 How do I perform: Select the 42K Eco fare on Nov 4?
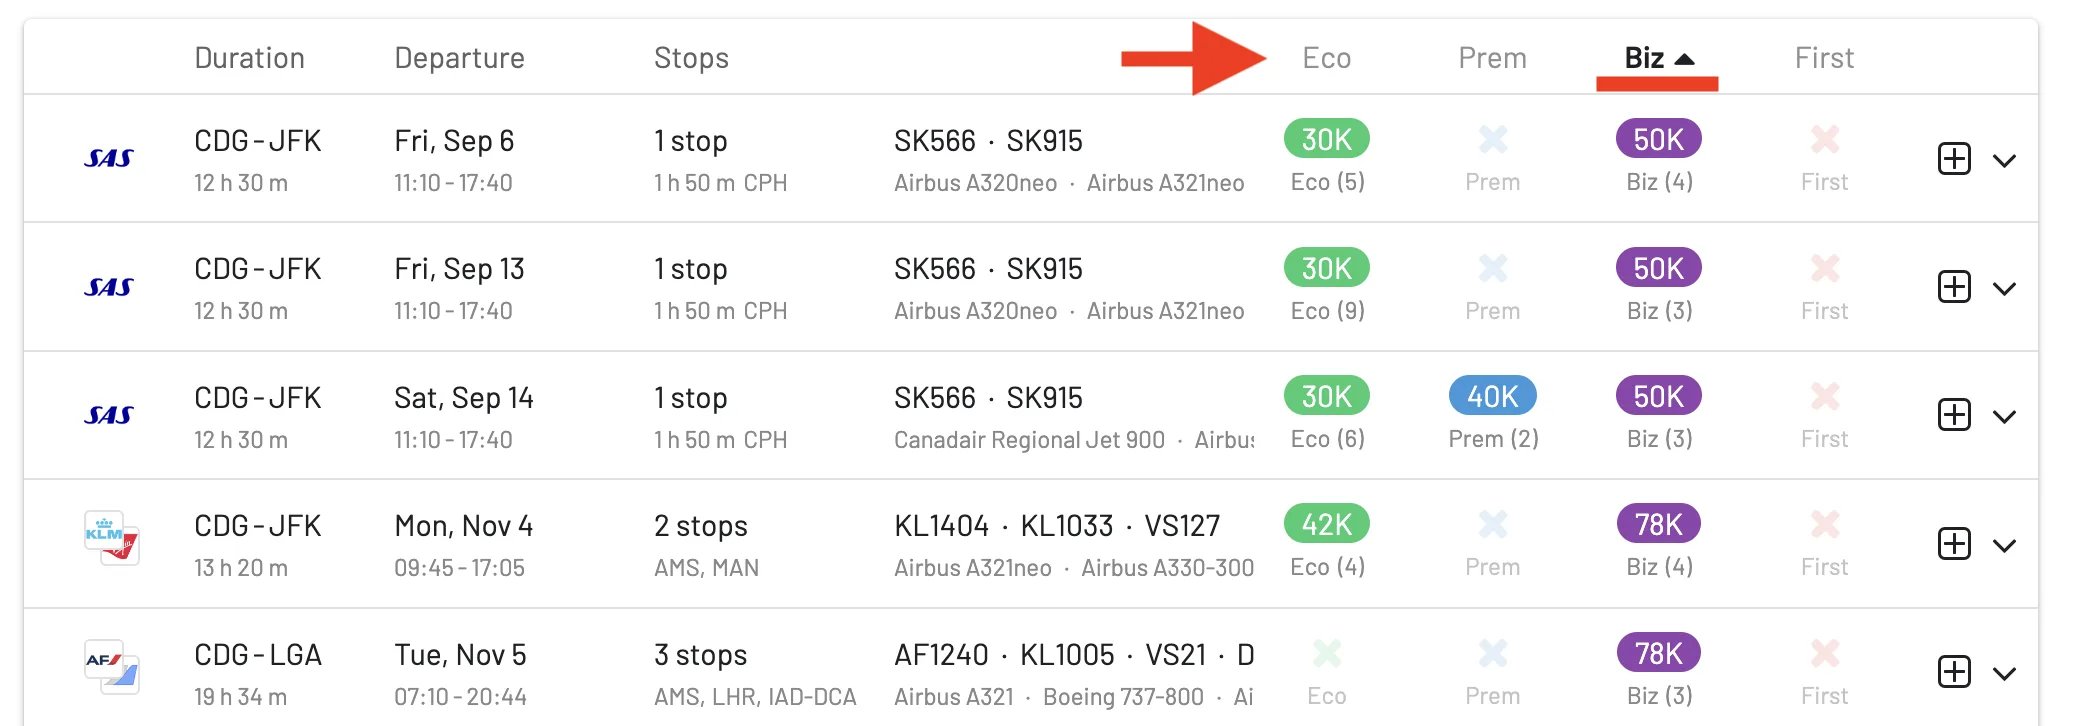[1327, 524]
